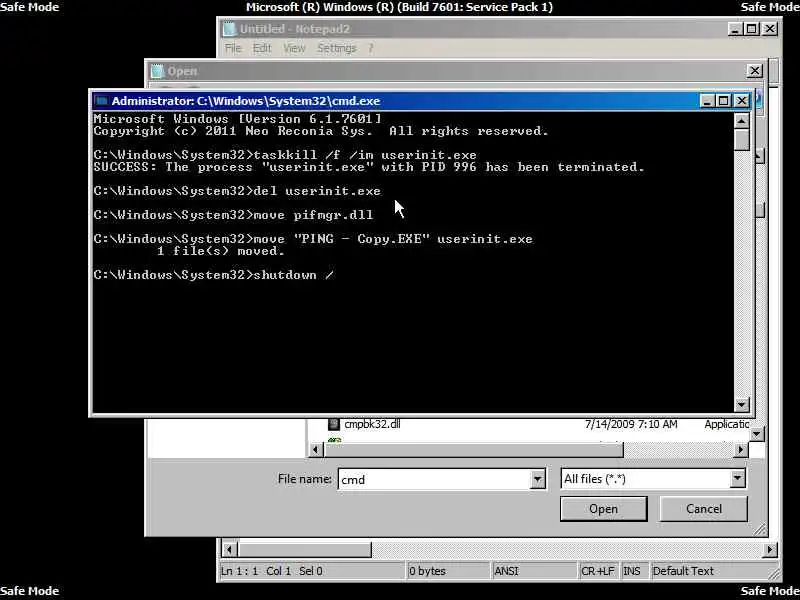The height and width of the screenshot is (600, 800).
Task: Open the View menu in Notepad2
Action: [294, 48]
